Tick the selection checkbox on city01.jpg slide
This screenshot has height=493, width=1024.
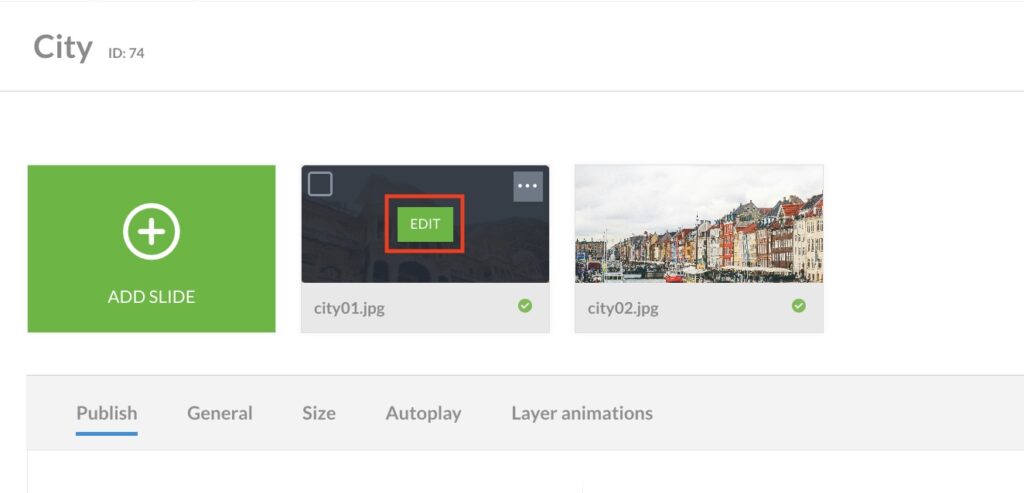tap(320, 184)
